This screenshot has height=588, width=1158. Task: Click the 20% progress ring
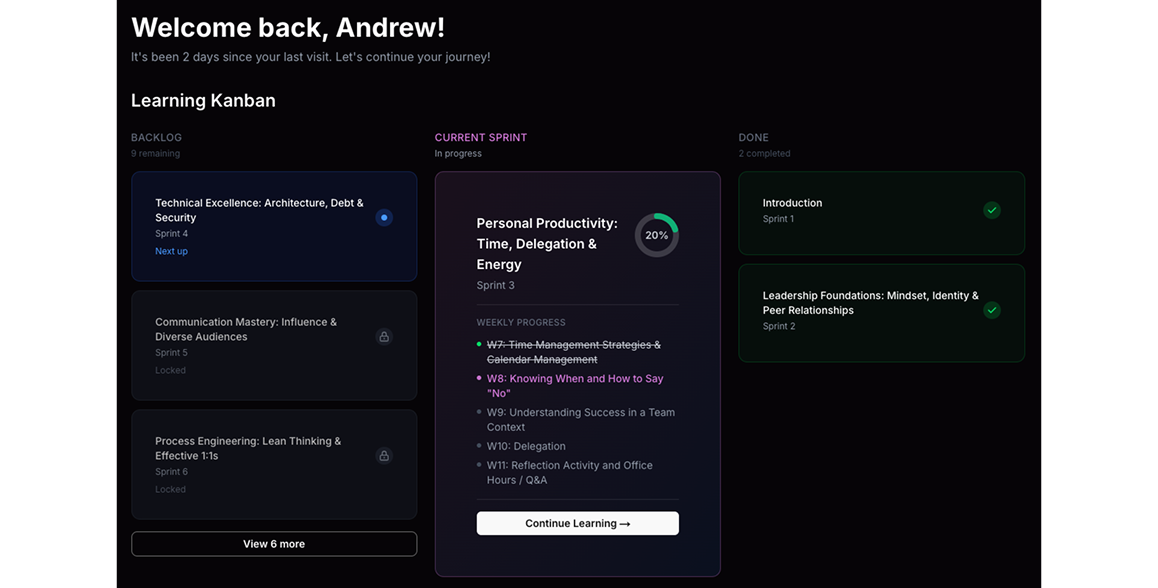(657, 235)
